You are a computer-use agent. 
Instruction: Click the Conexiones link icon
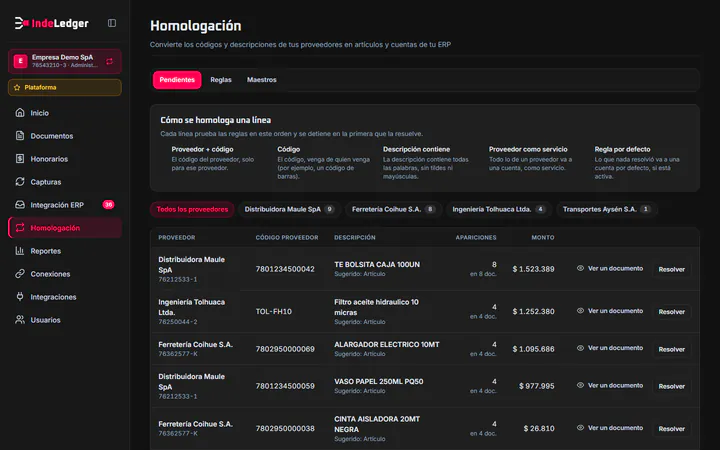(20, 274)
